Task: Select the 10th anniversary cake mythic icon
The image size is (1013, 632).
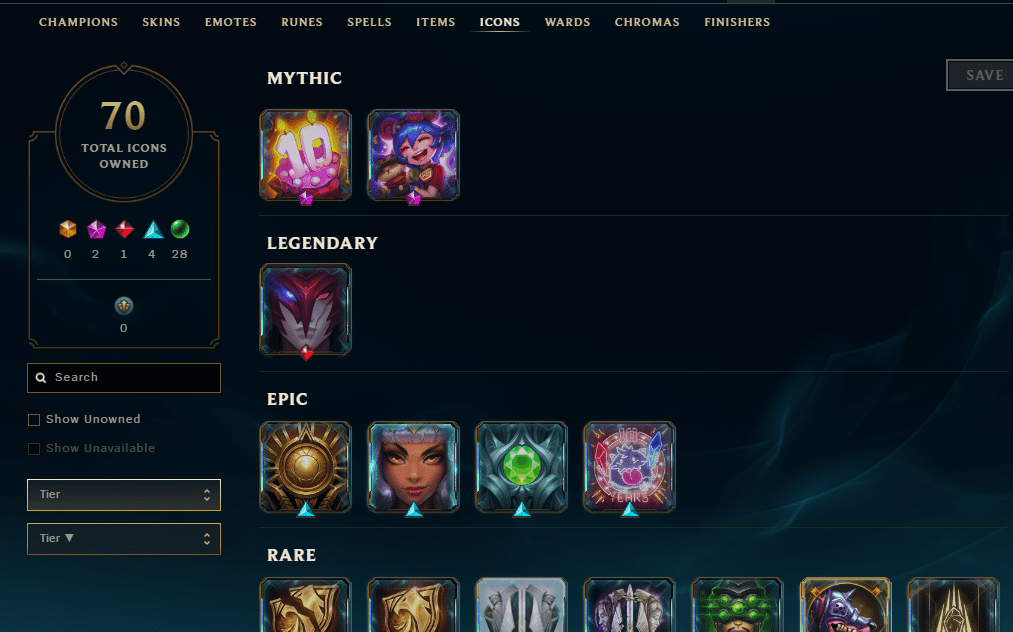Action: coord(306,155)
